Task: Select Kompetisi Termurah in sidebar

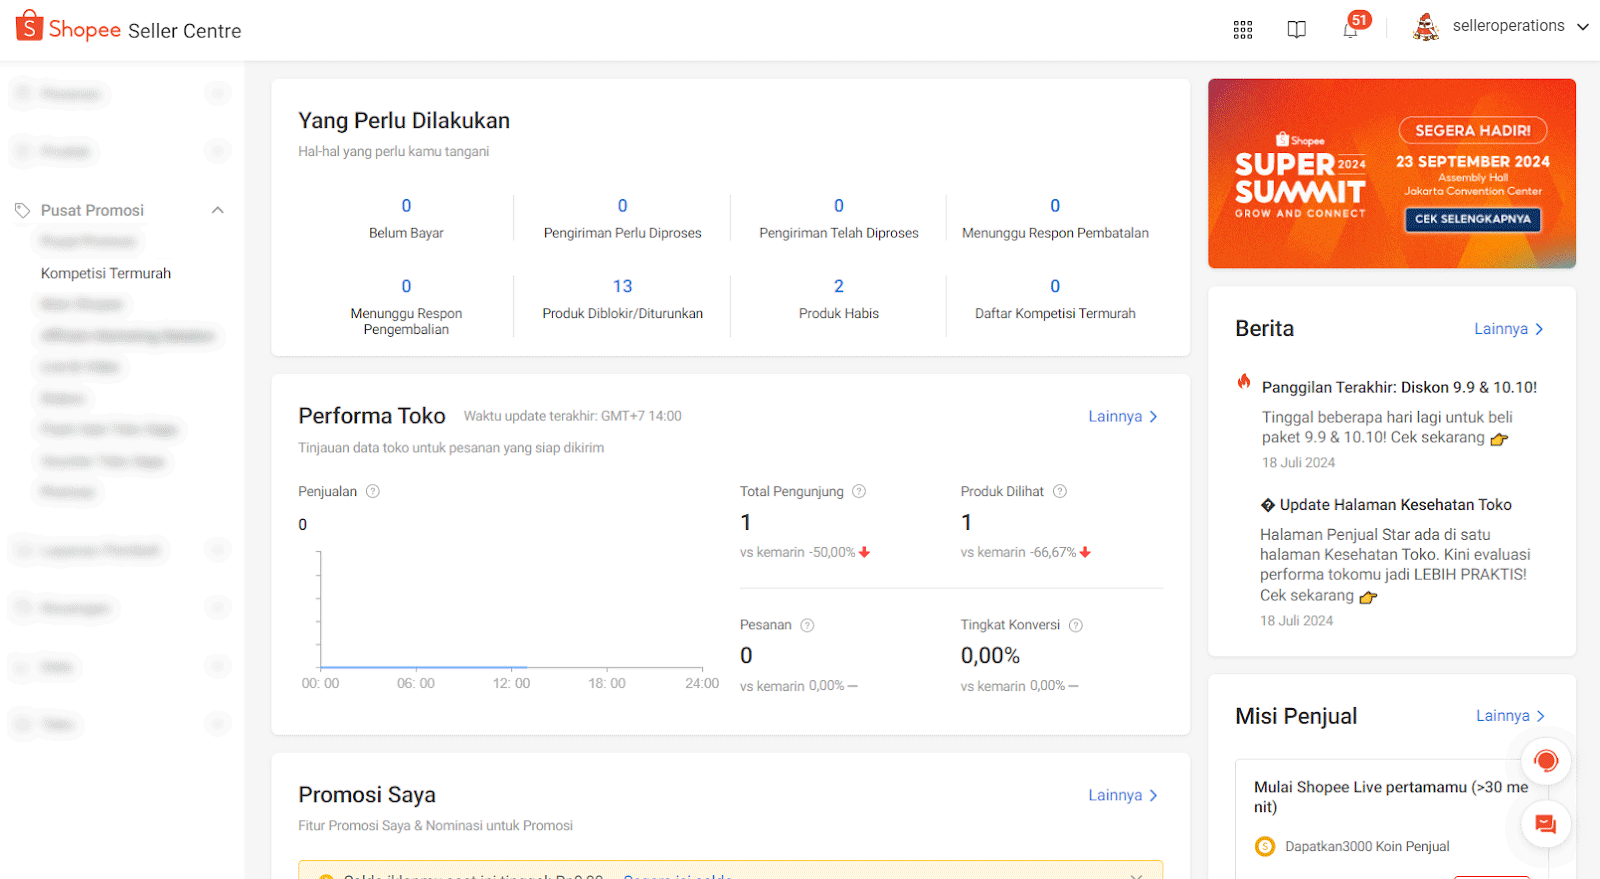Action: [x=106, y=273]
